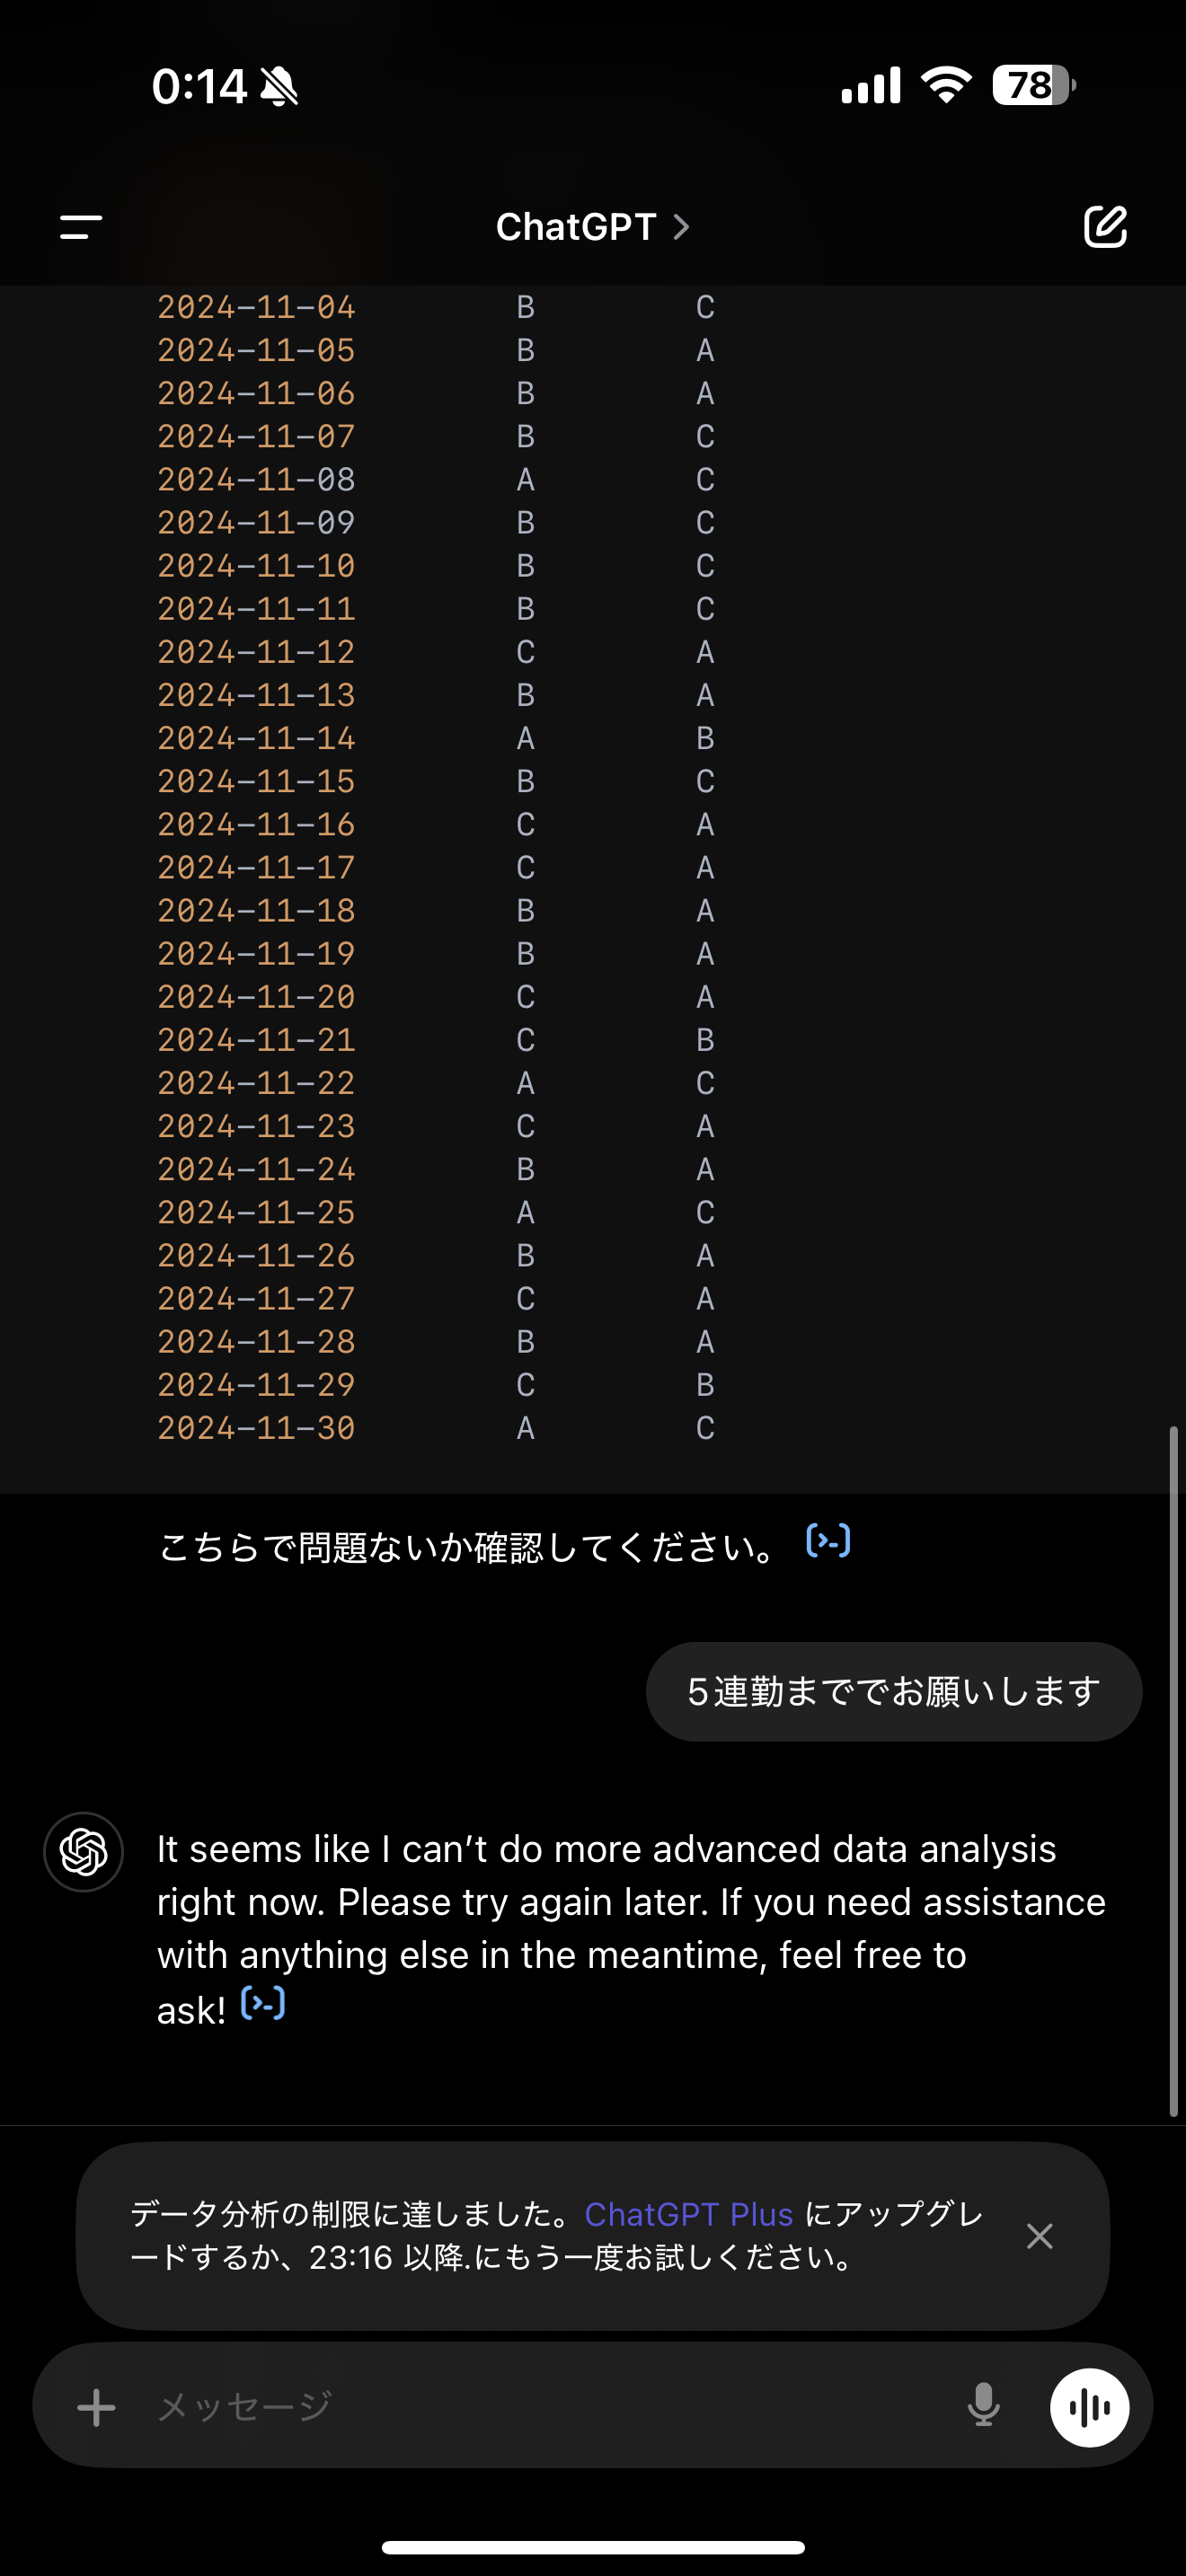
Task: Tap the 2024-11-15 date entry
Action: point(256,781)
